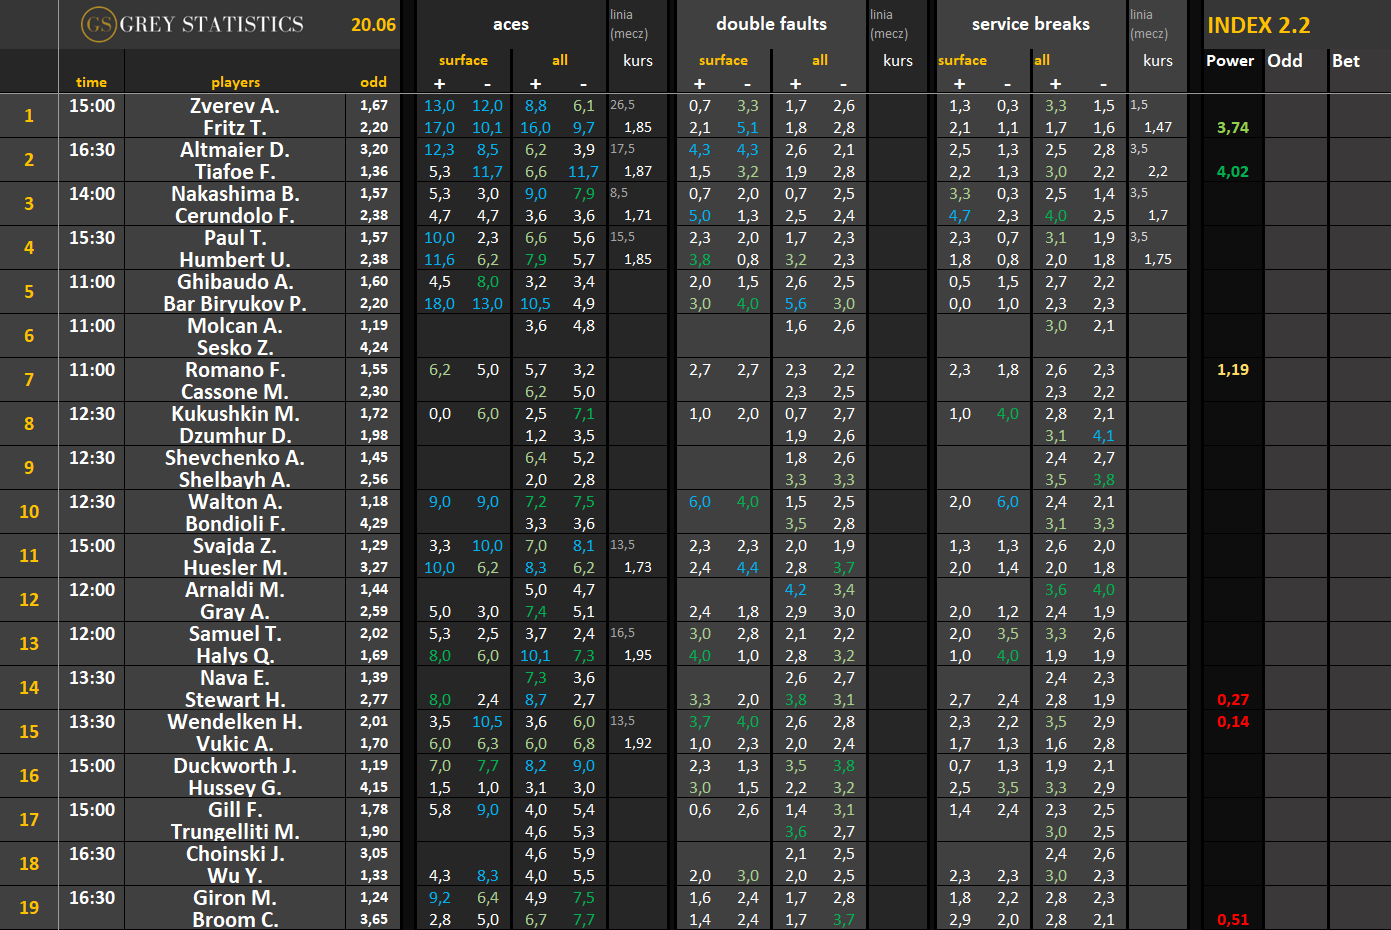Viewport: 1391px width, 930px height.
Task: Click the INDEX 2.2 heading
Action: coord(1258,25)
